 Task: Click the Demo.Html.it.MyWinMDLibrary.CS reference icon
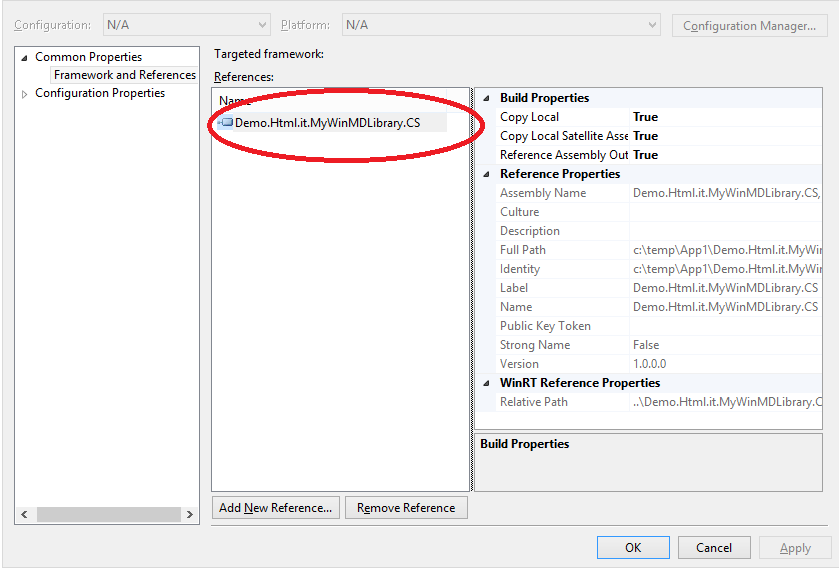coord(226,123)
